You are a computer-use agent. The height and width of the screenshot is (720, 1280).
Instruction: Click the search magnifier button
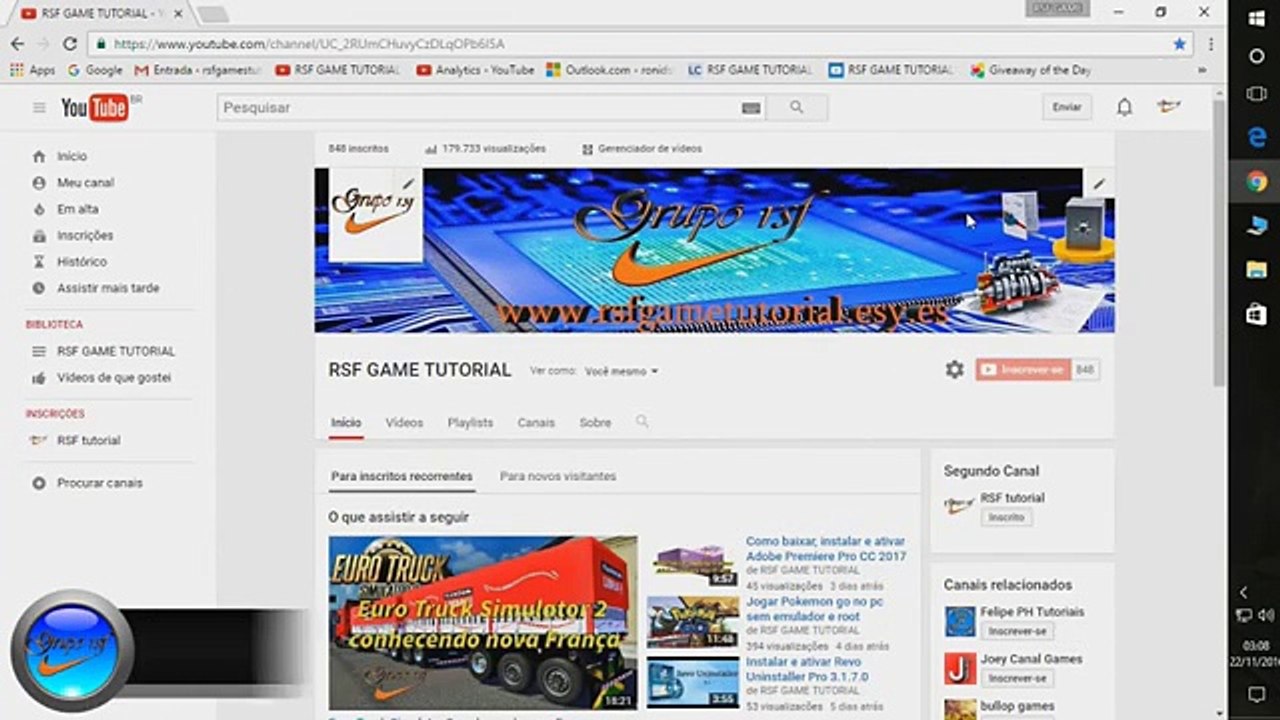(x=796, y=108)
